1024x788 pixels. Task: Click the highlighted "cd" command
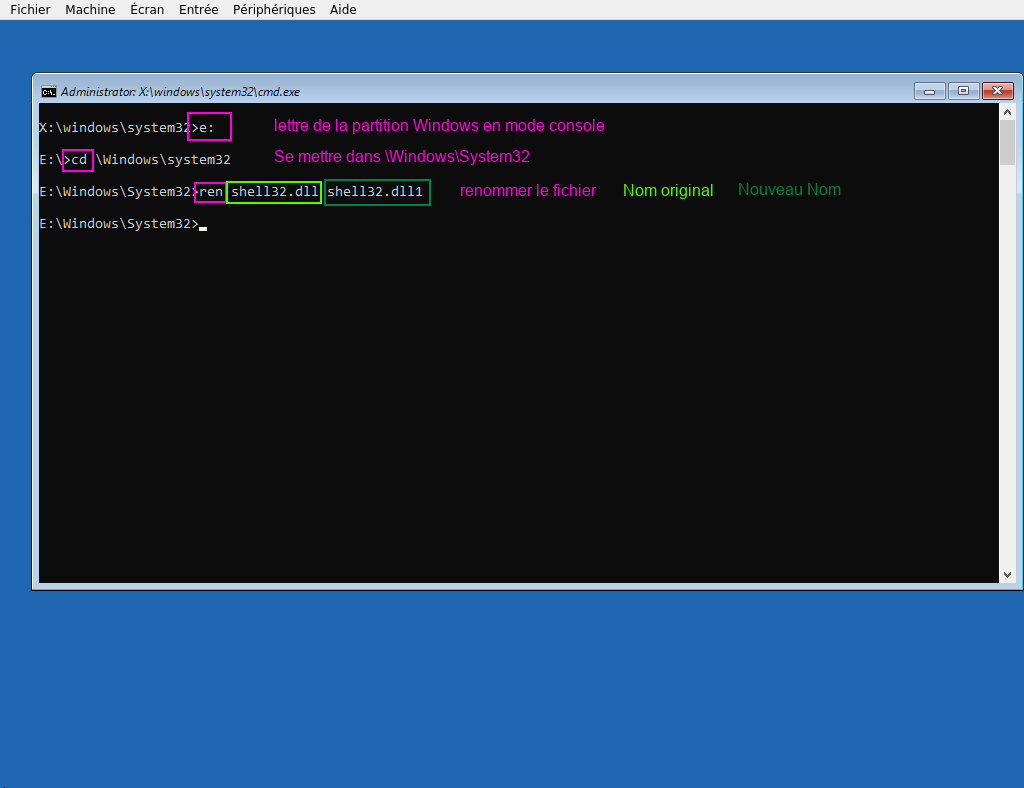coord(78,160)
